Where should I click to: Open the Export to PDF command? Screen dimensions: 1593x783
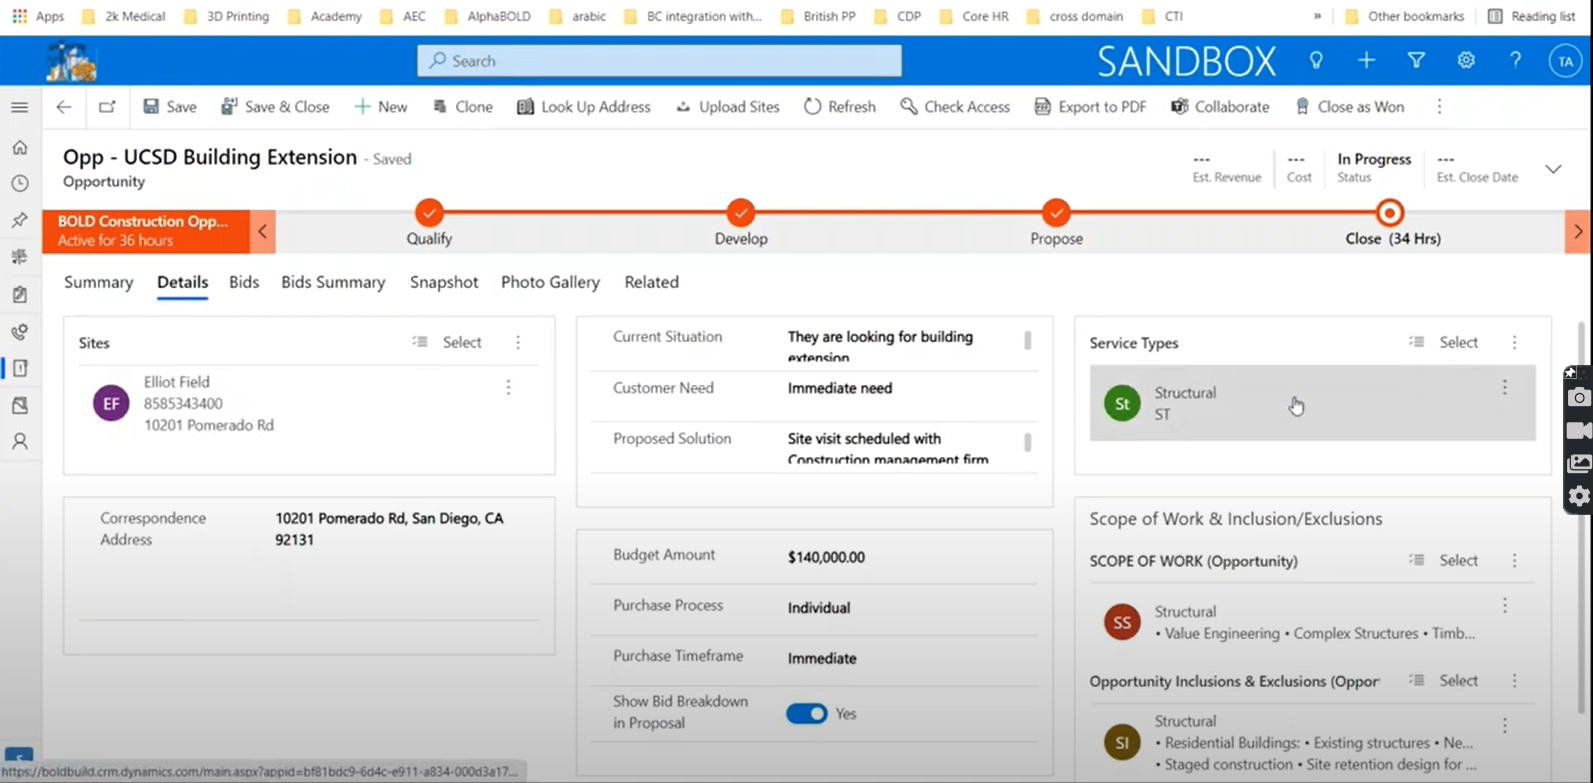1090,107
